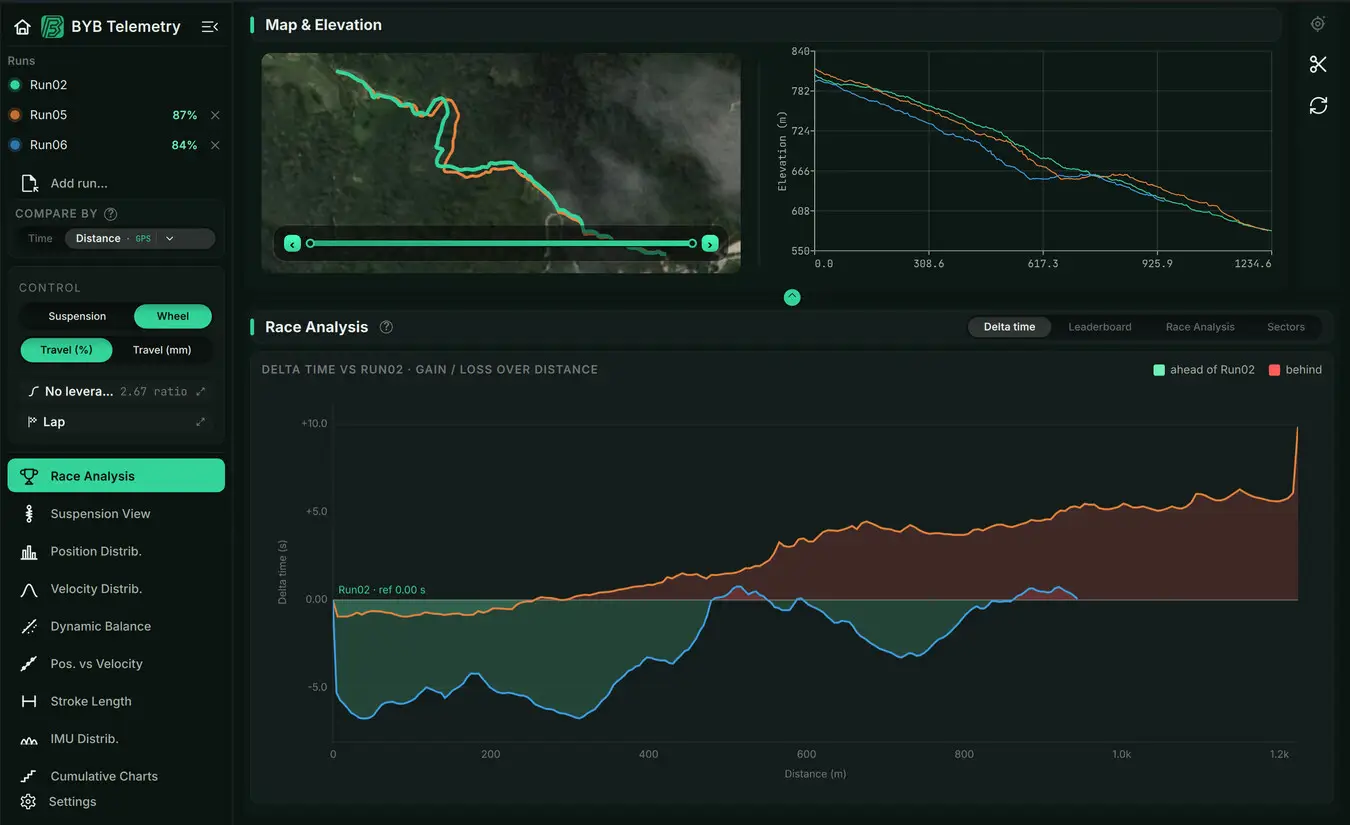Click the satellite track map
Viewport: 1350px width, 825px height.
click(501, 163)
